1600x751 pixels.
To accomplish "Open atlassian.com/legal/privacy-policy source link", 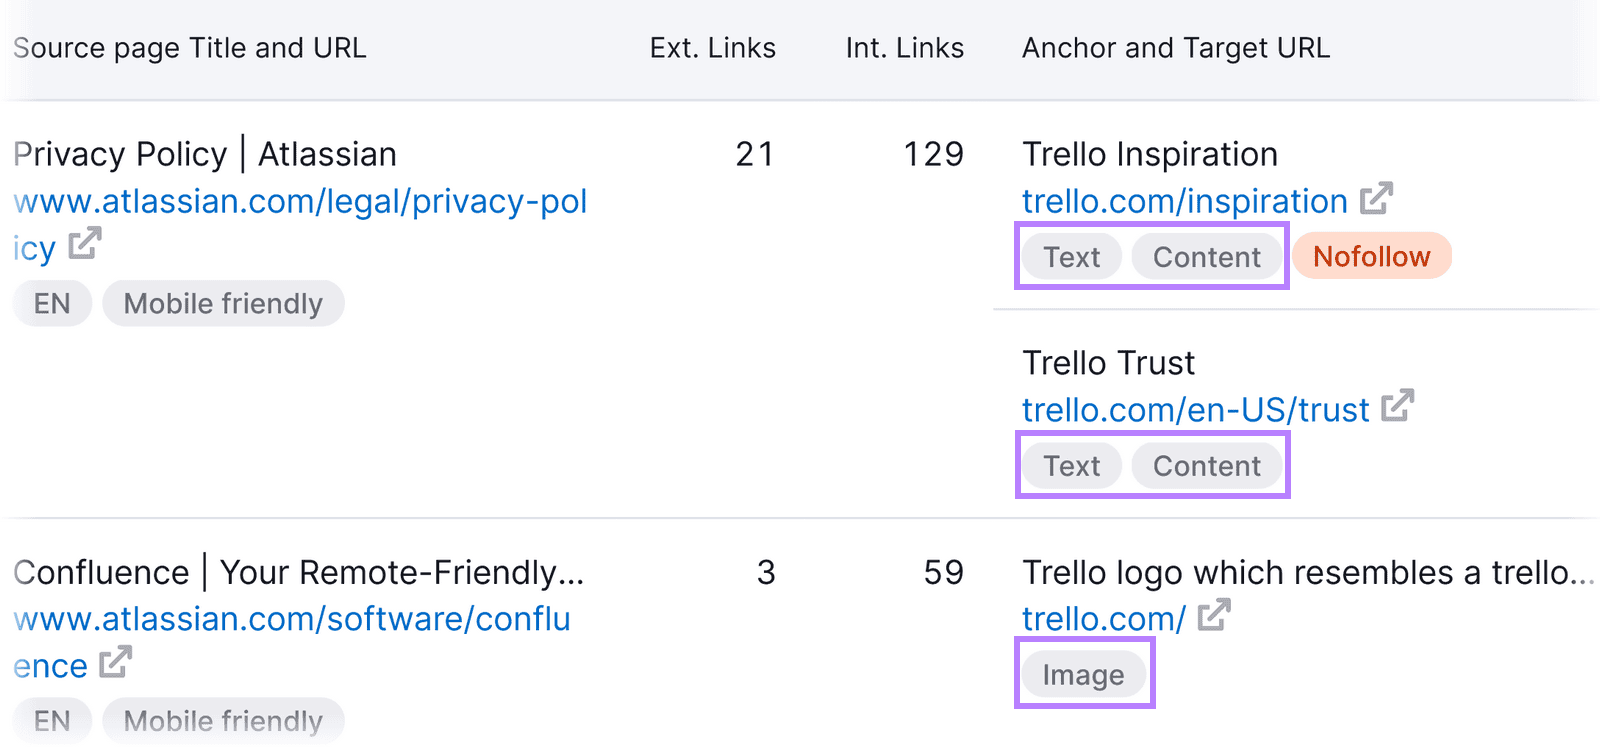I will pos(300,202).
